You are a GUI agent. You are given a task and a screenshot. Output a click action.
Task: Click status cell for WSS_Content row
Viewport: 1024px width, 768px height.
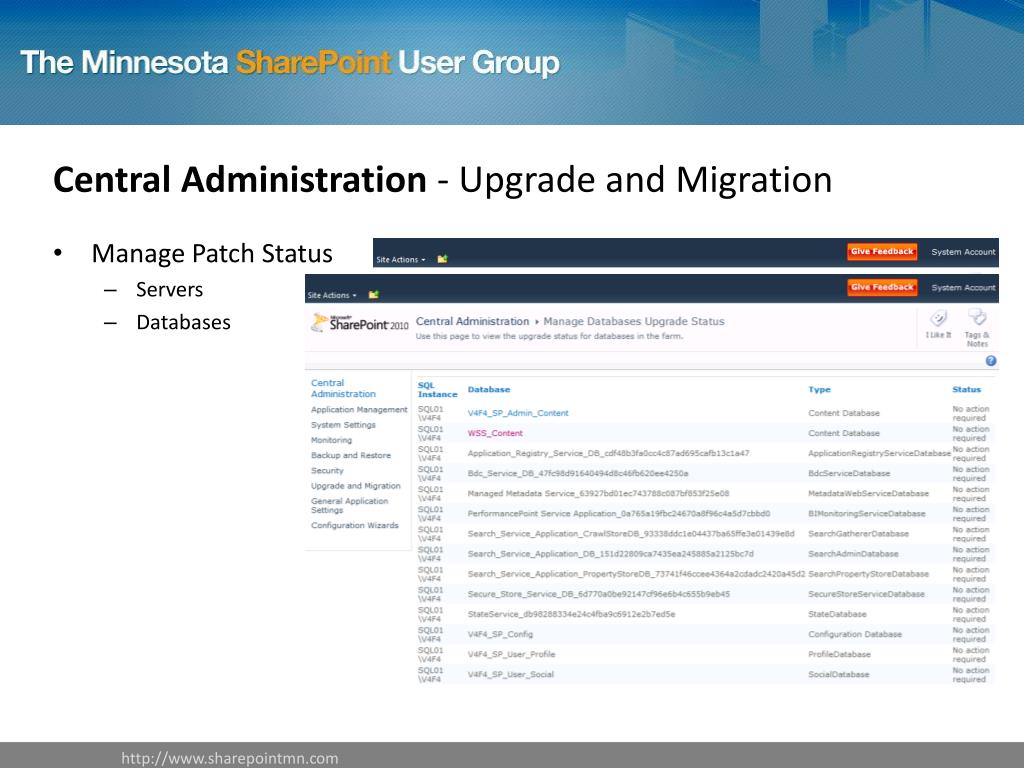pyautogui.click(x=970, y=434)
